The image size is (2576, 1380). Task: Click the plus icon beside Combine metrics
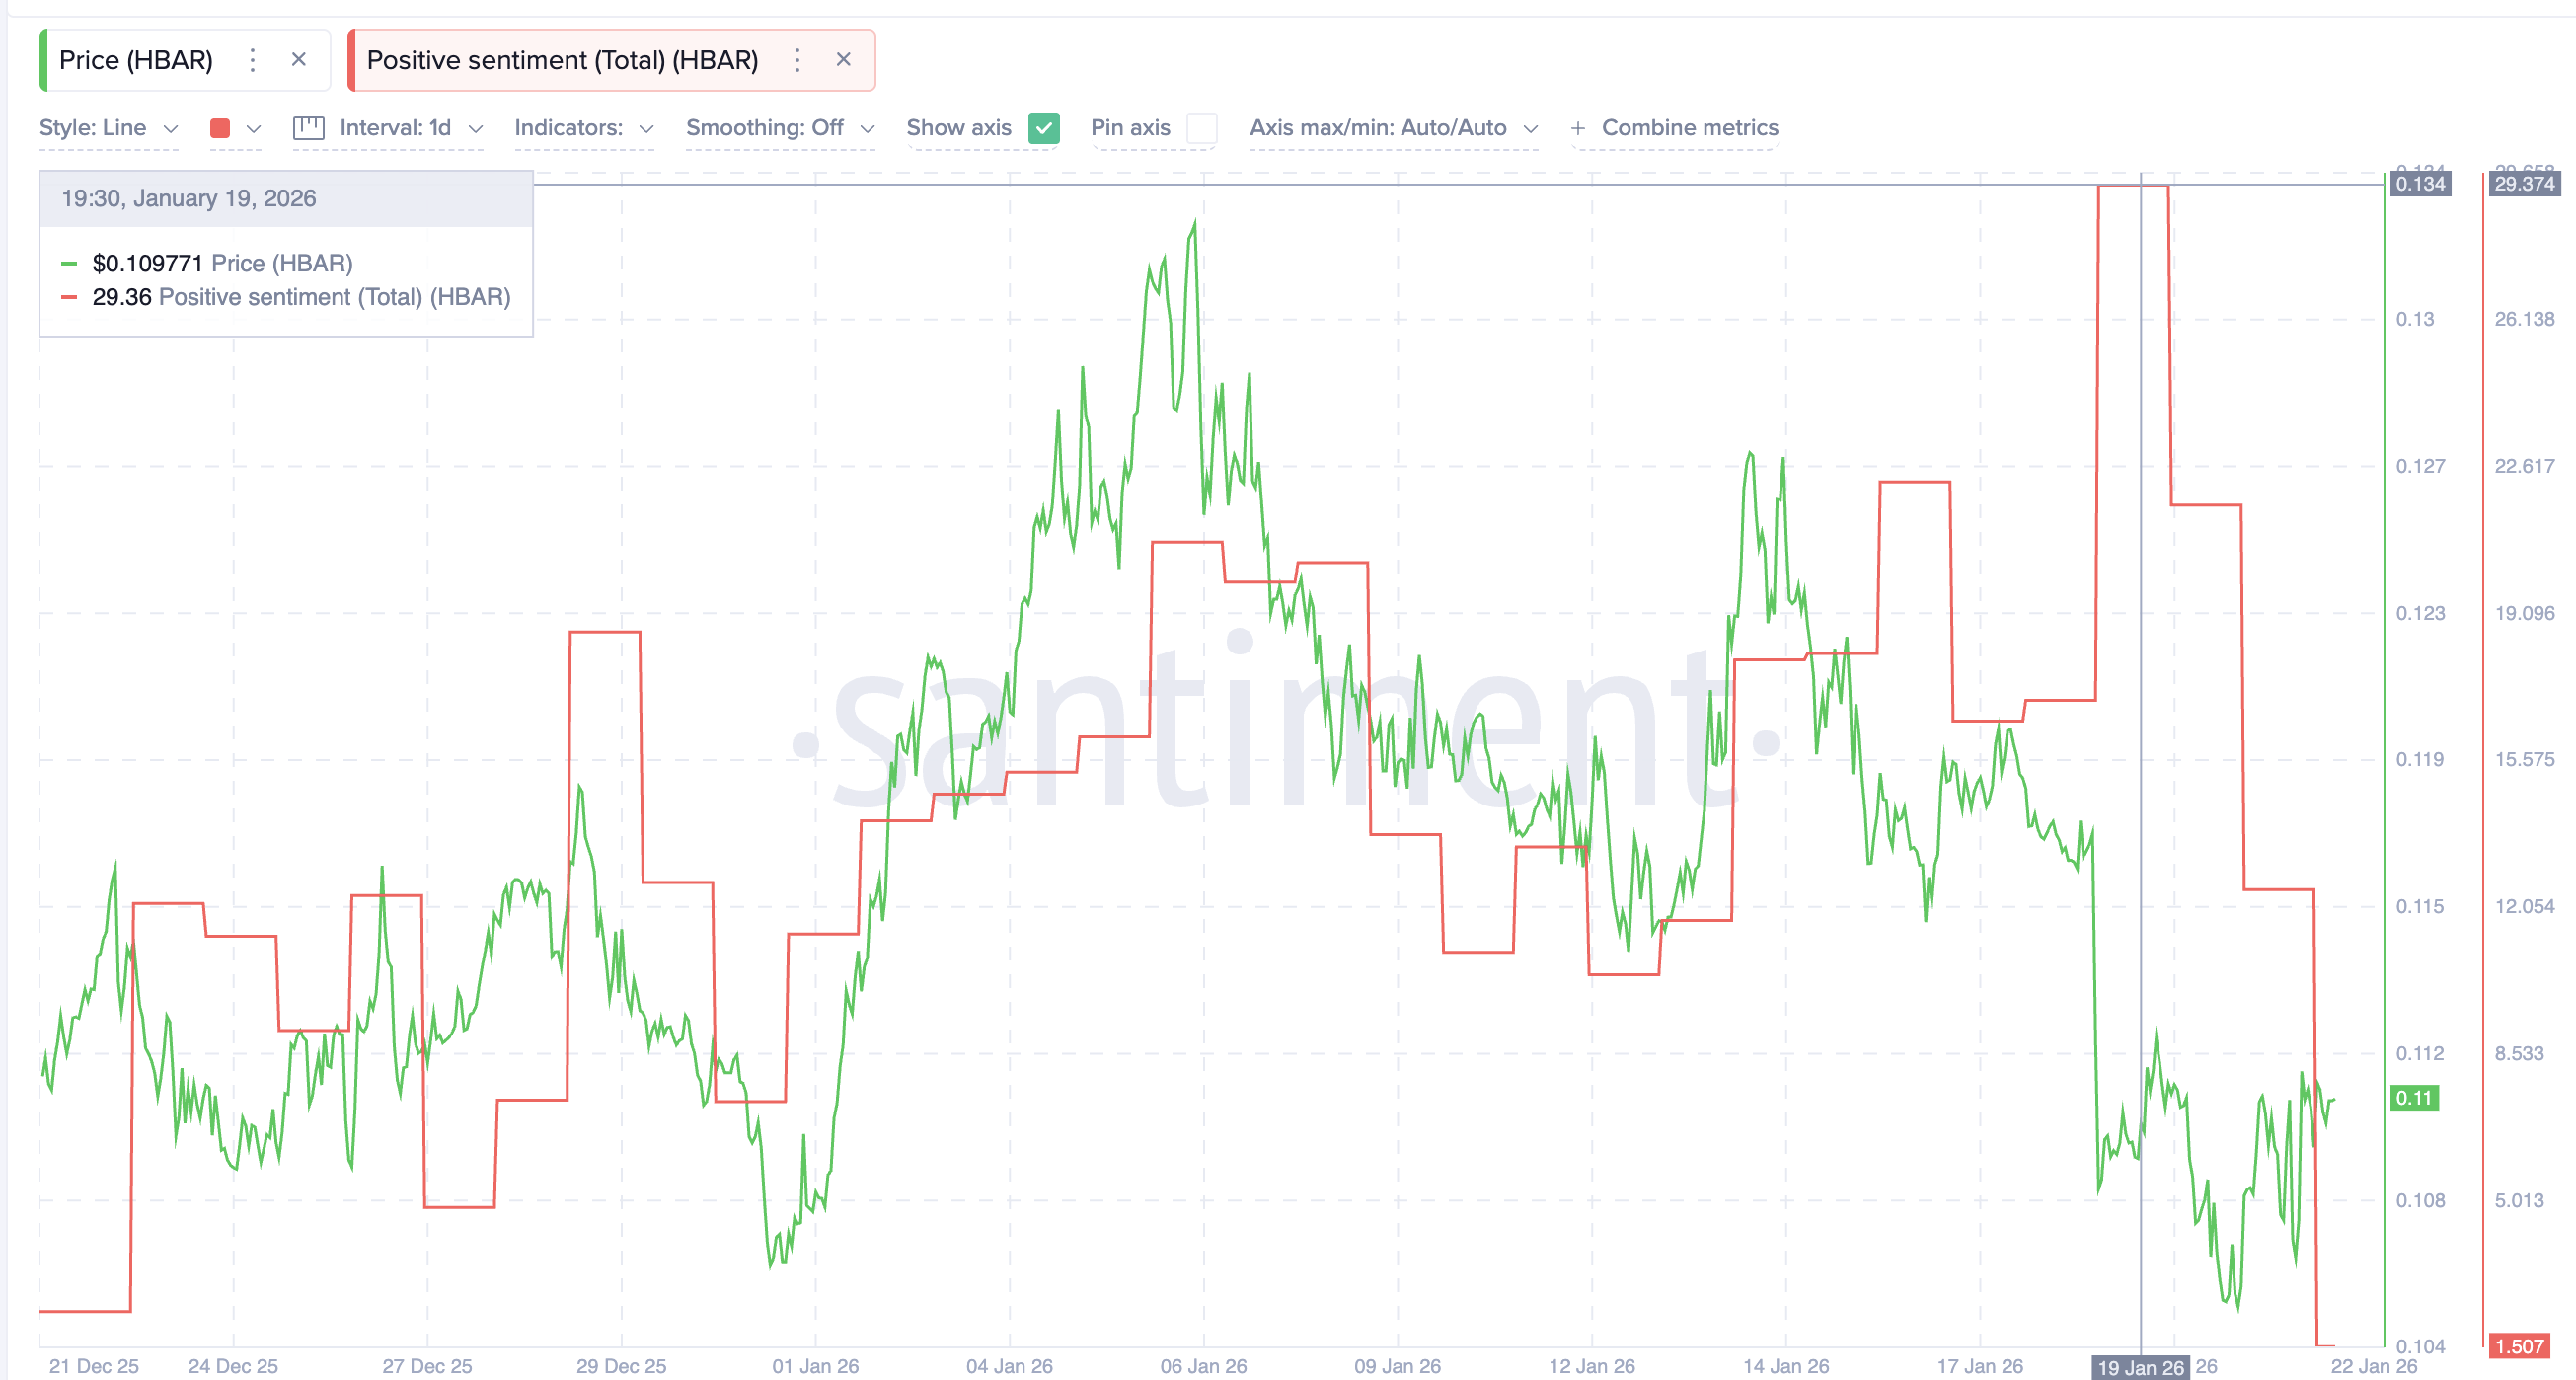tap(1578, 128)
